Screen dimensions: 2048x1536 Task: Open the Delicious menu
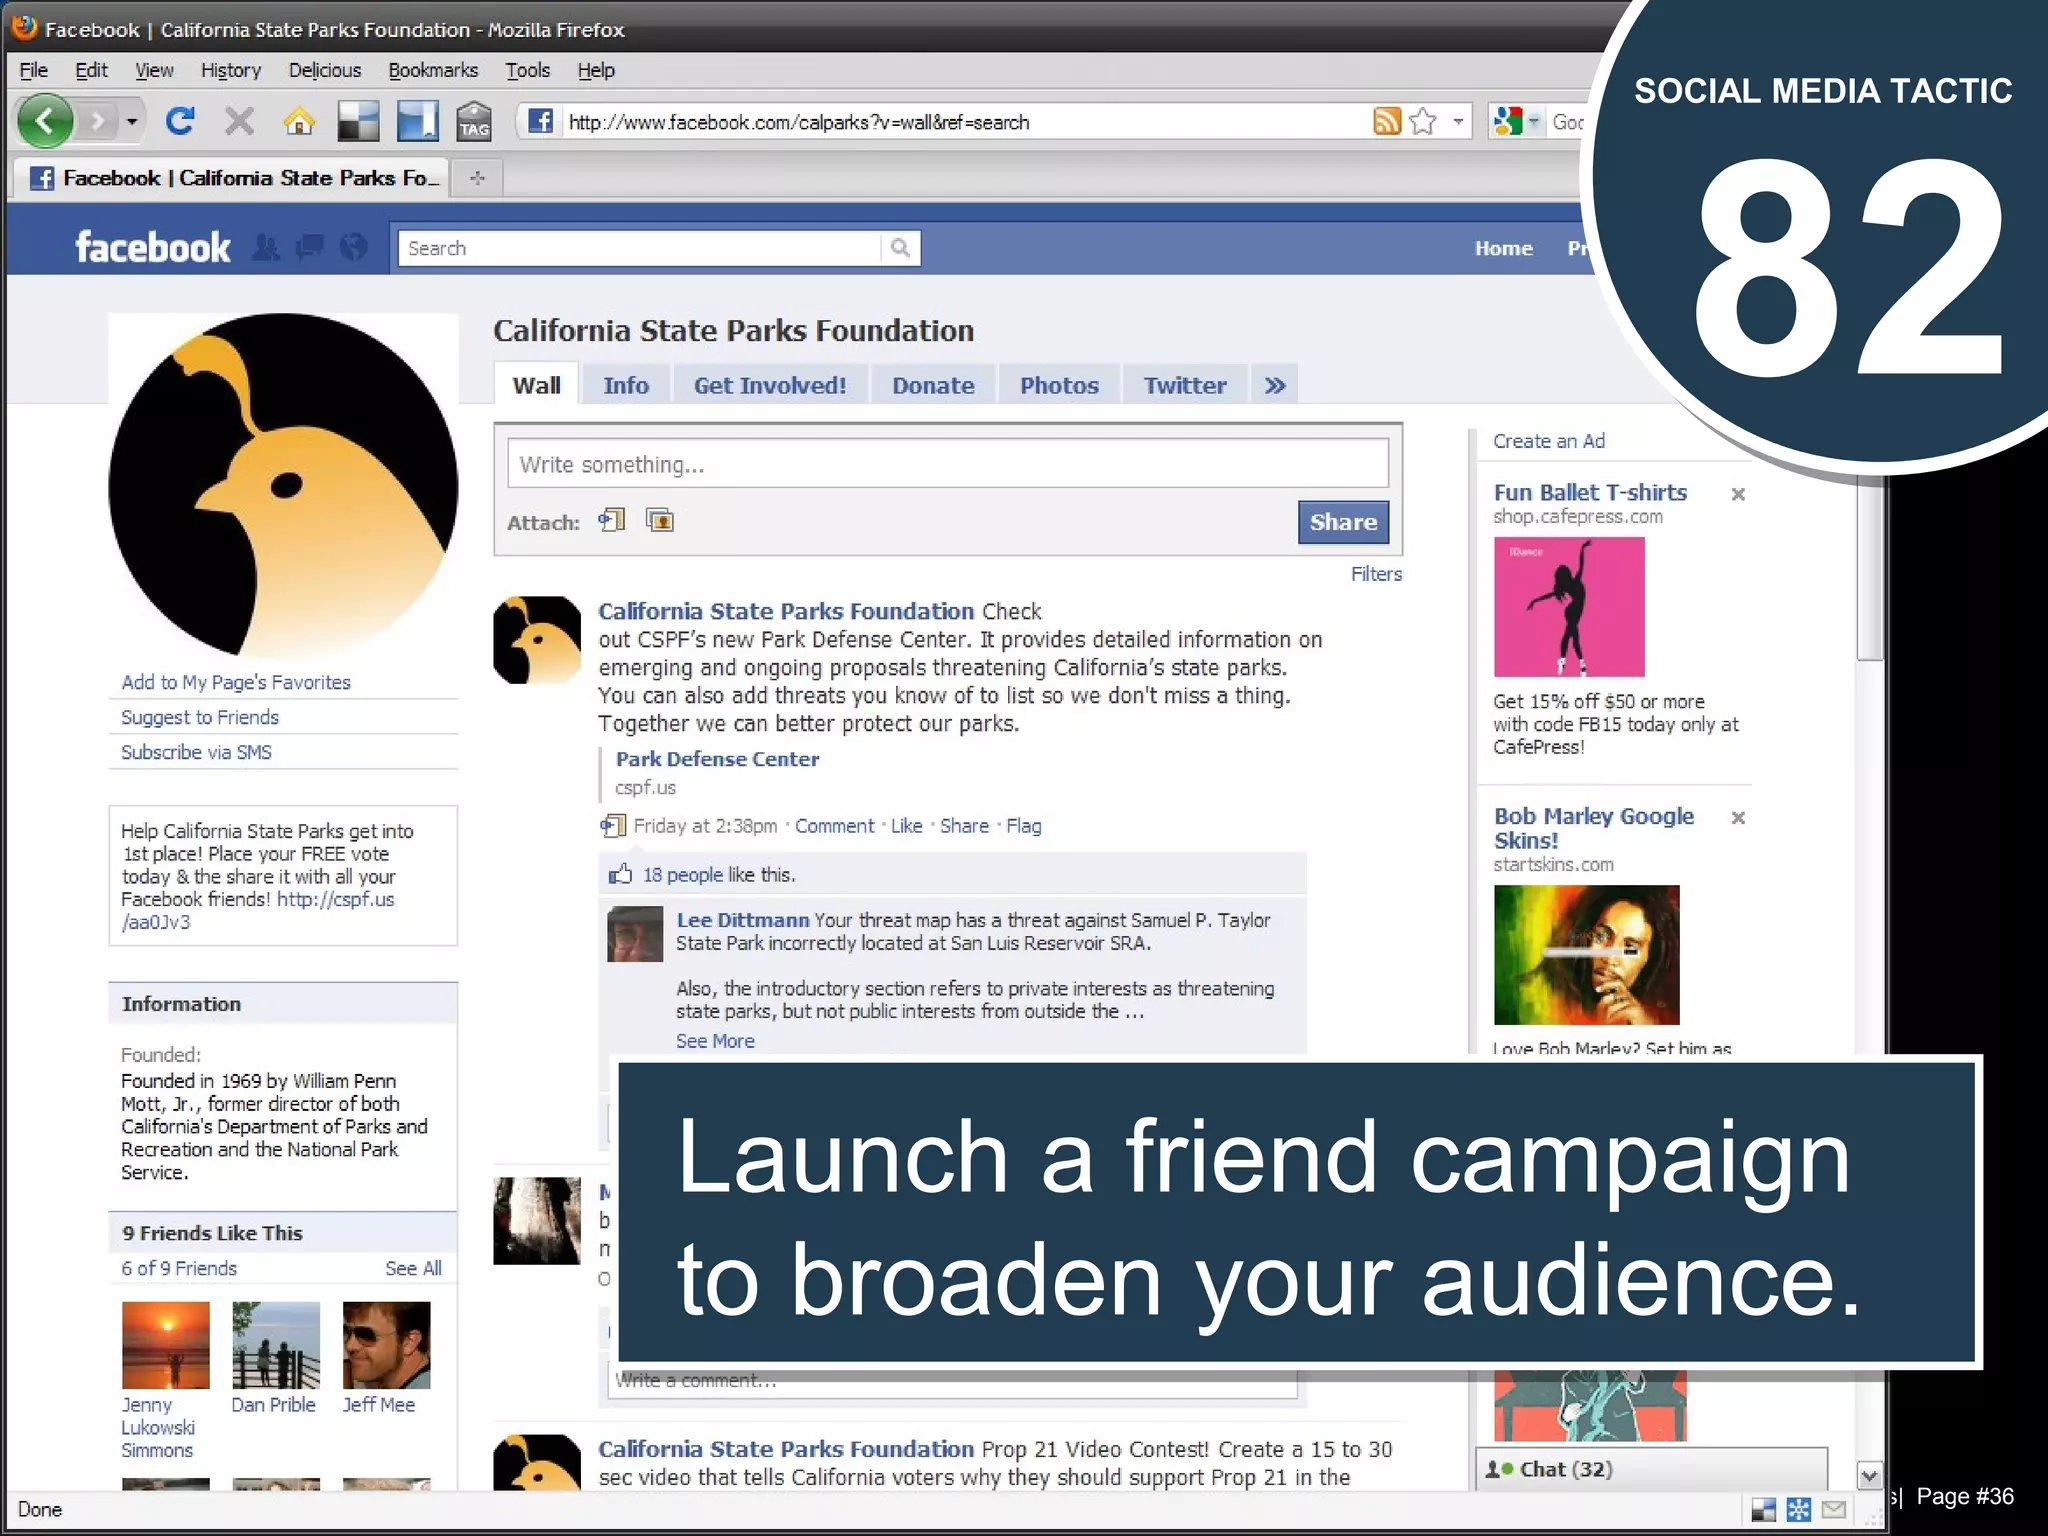325,70
